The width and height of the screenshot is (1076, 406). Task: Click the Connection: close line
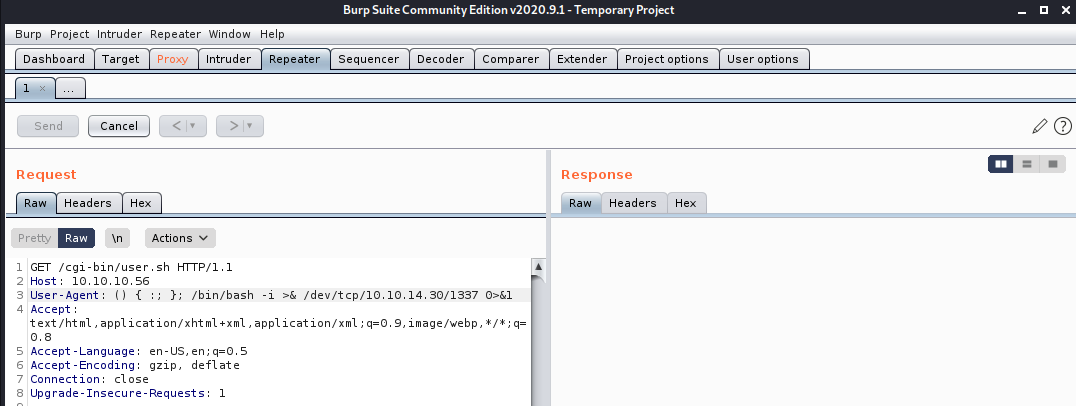(x=89, y=379)
